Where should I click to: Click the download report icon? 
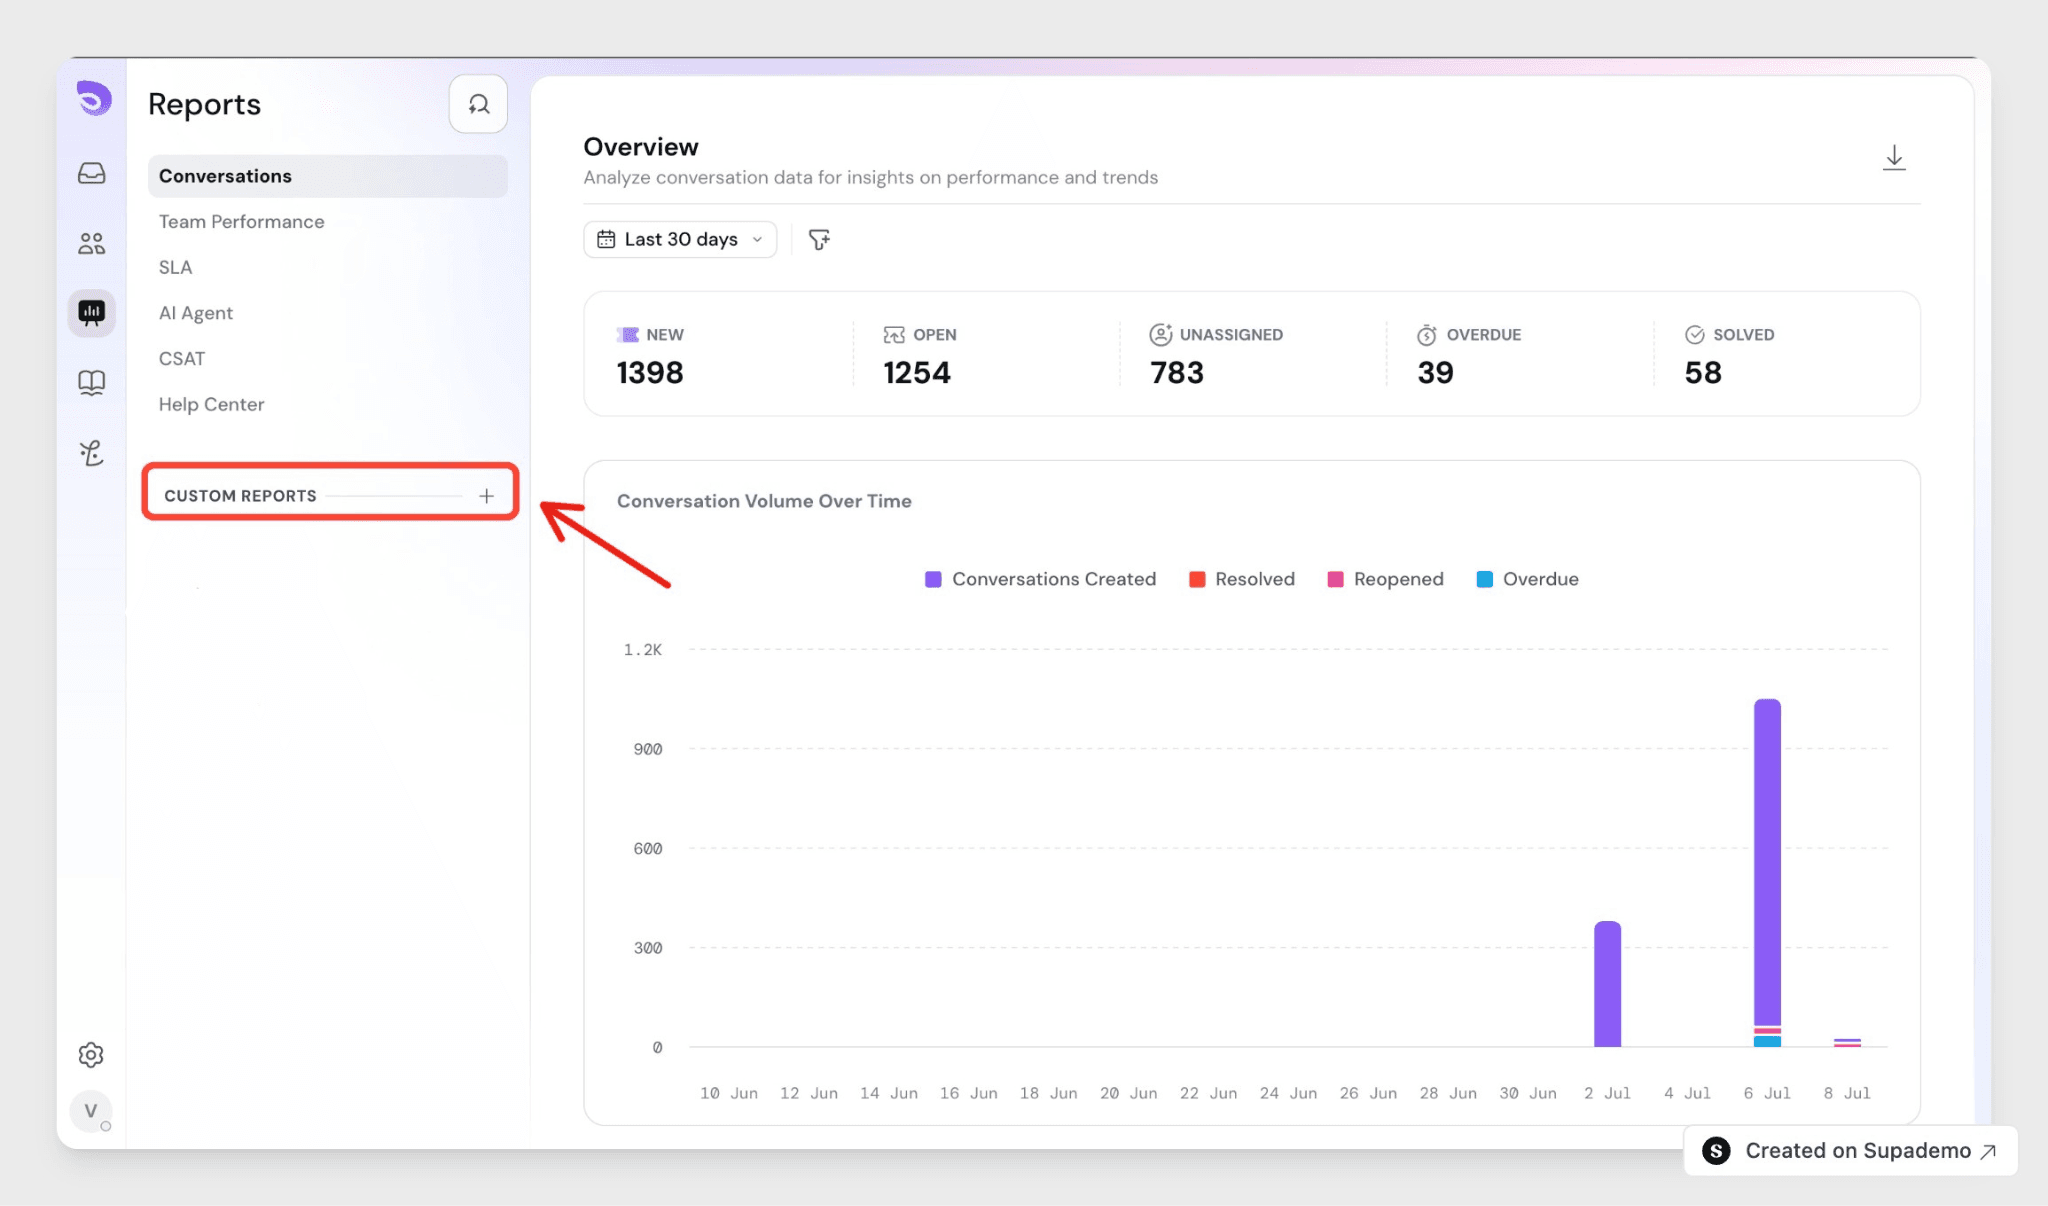(1894, 158)
